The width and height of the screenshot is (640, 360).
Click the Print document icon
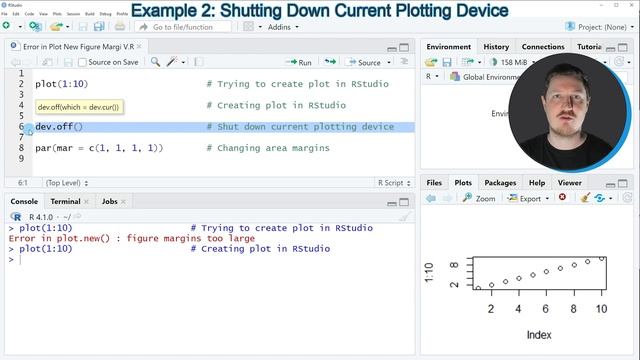coord(120,27)
